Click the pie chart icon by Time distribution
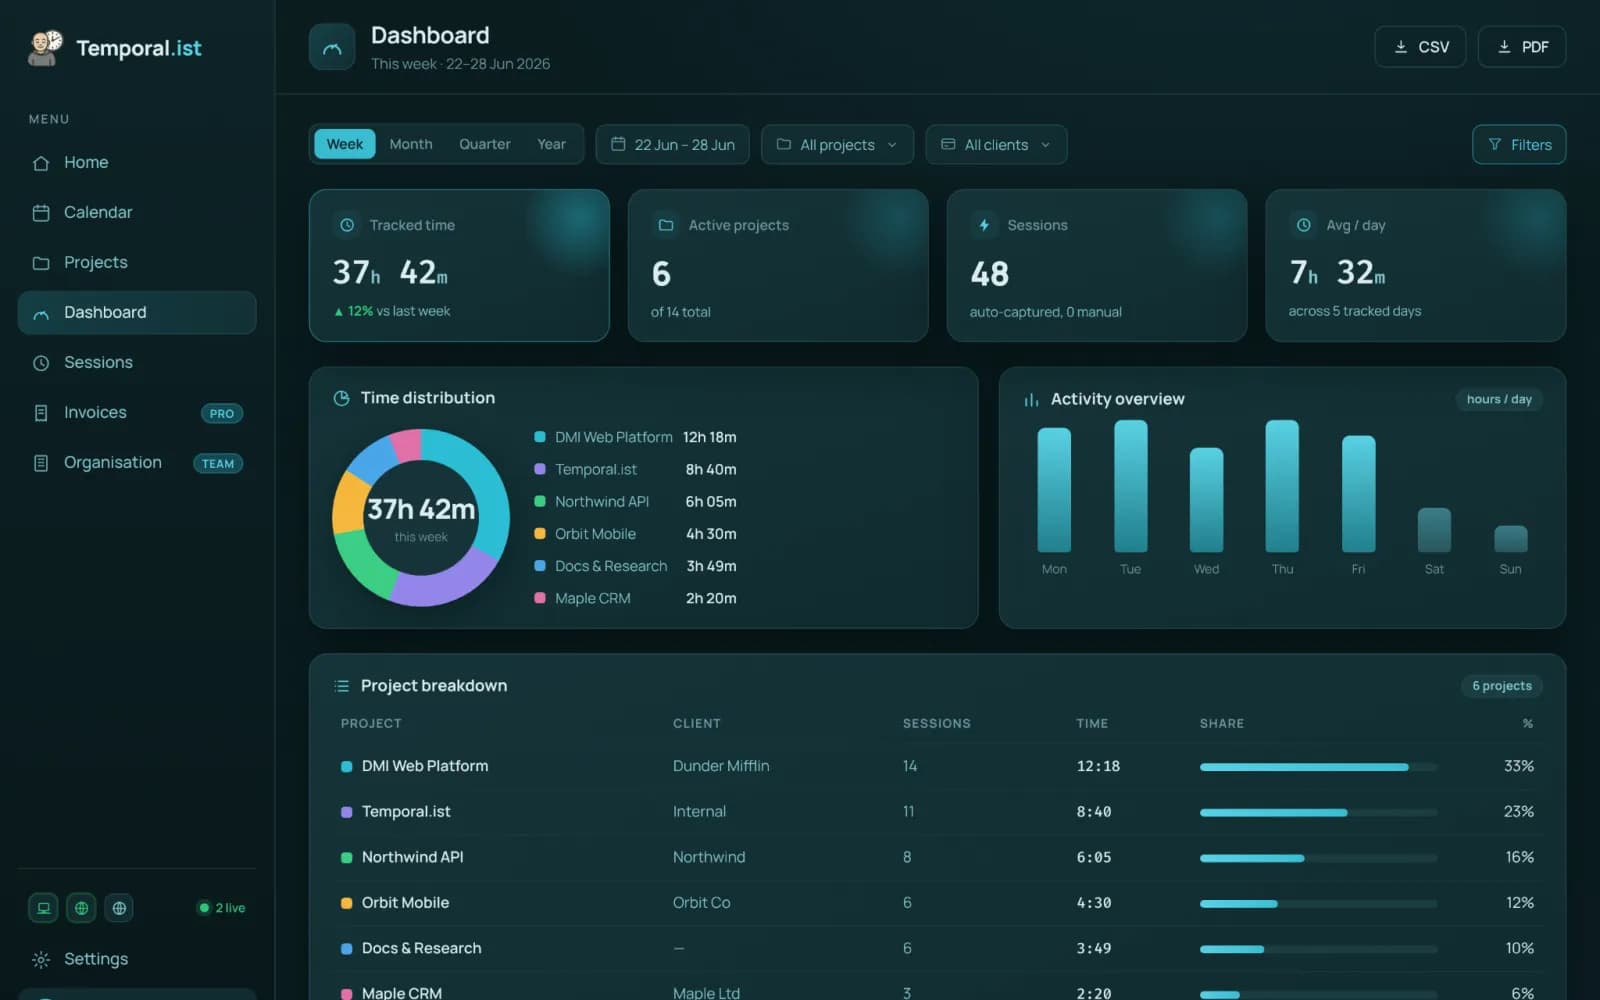This screenshot has height=1000, width=1600. click(x=341, y=398)
